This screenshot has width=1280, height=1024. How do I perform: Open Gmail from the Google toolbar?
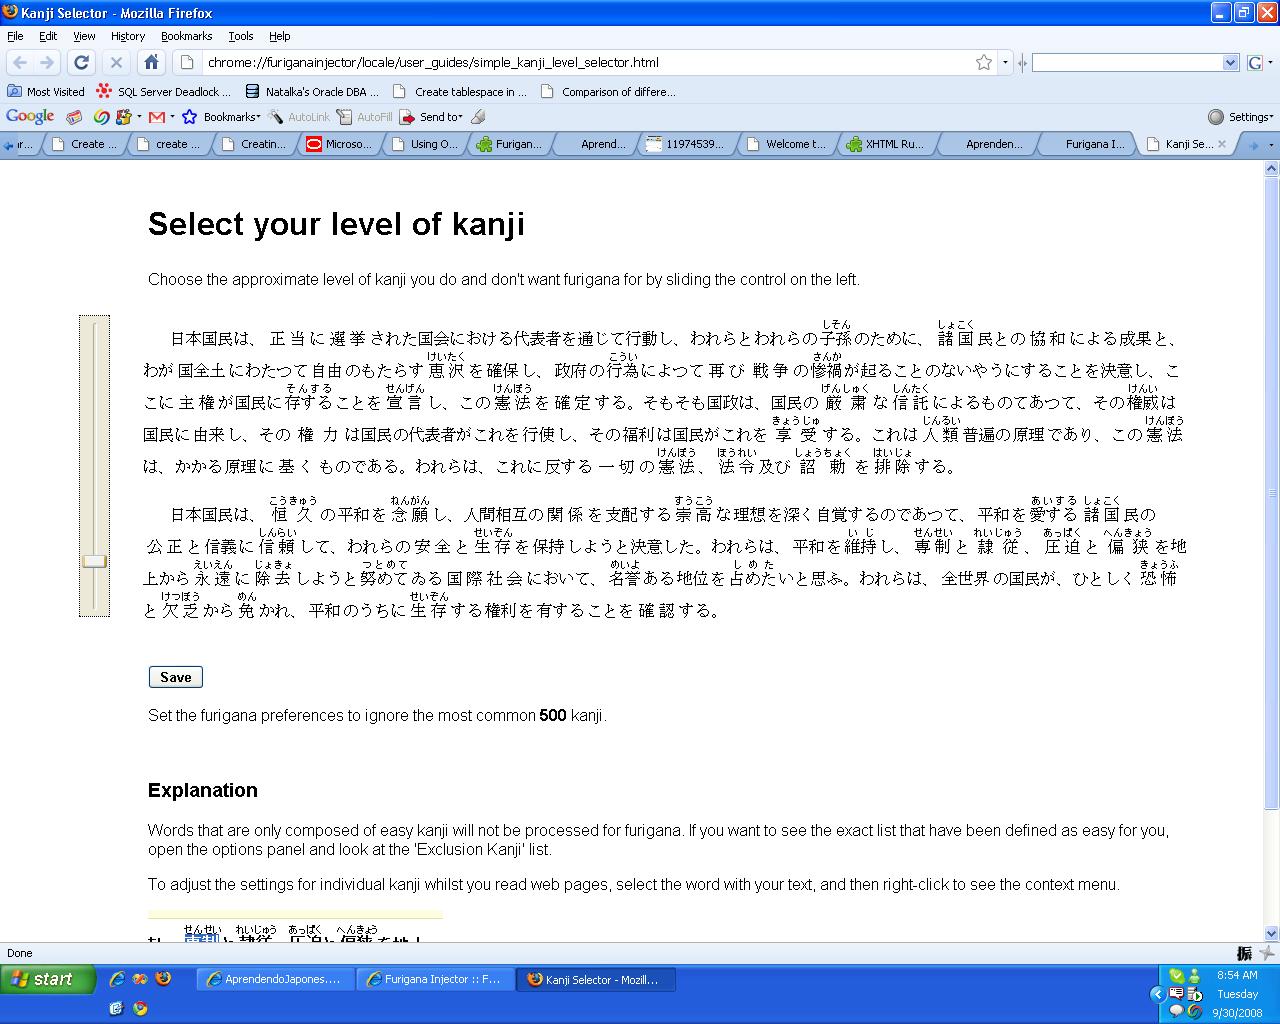click(x=156, y=117)
